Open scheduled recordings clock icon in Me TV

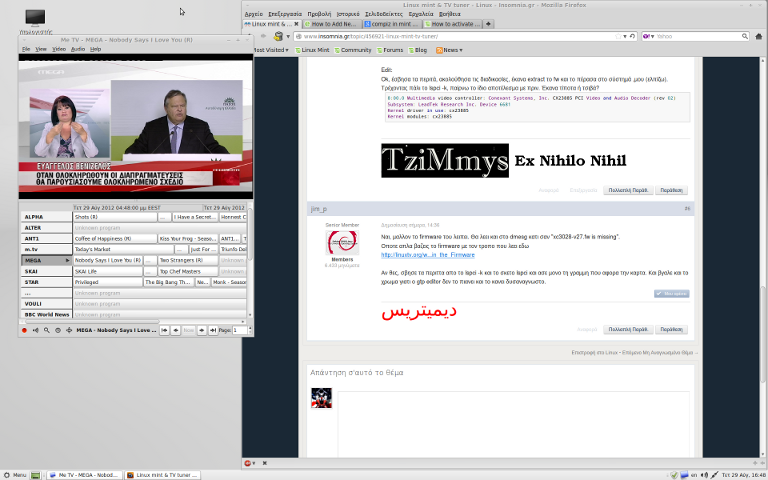coord(58,331)
